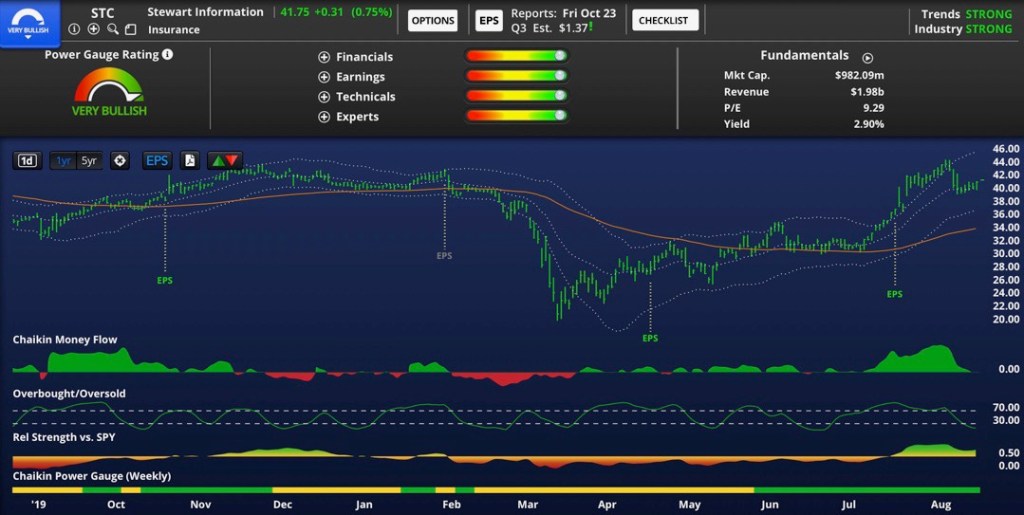Screen dimensions: 1024x515
Task: Toggle the green and red arrows button
Action: [223, 160]
